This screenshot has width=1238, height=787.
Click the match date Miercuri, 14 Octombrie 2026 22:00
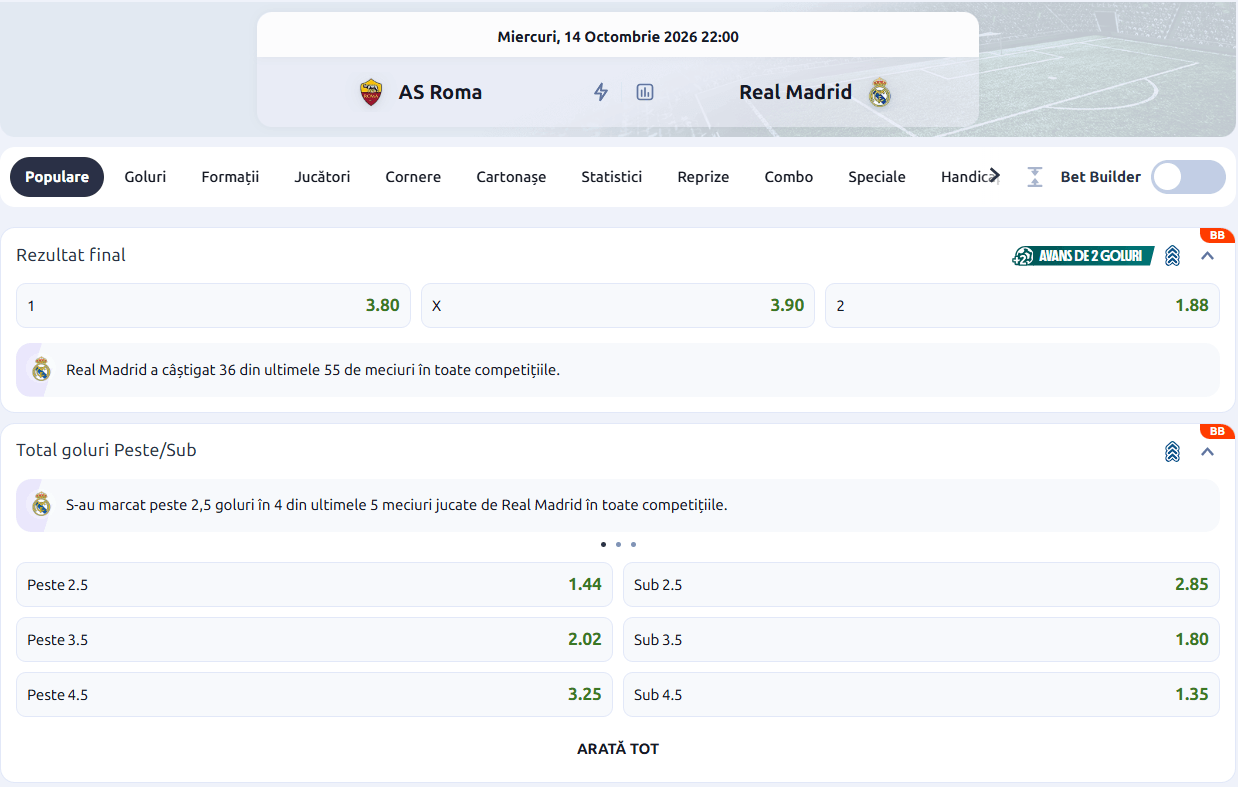[618, 37]
